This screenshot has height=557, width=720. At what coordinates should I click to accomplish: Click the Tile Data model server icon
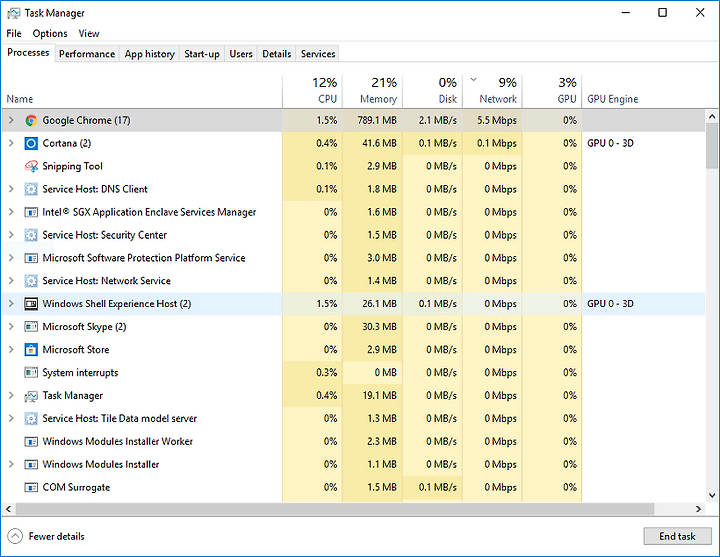coord(31,418)
